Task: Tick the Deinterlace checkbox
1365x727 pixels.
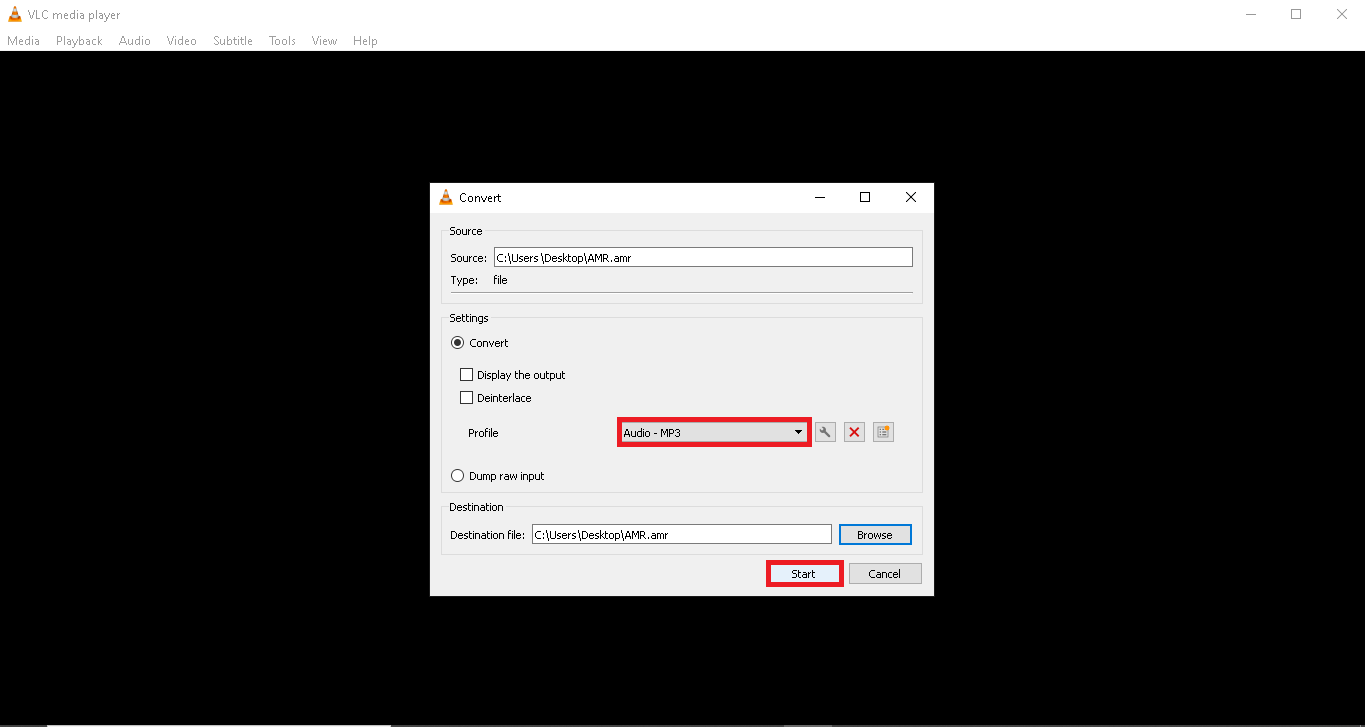Action: coord(466,398)
